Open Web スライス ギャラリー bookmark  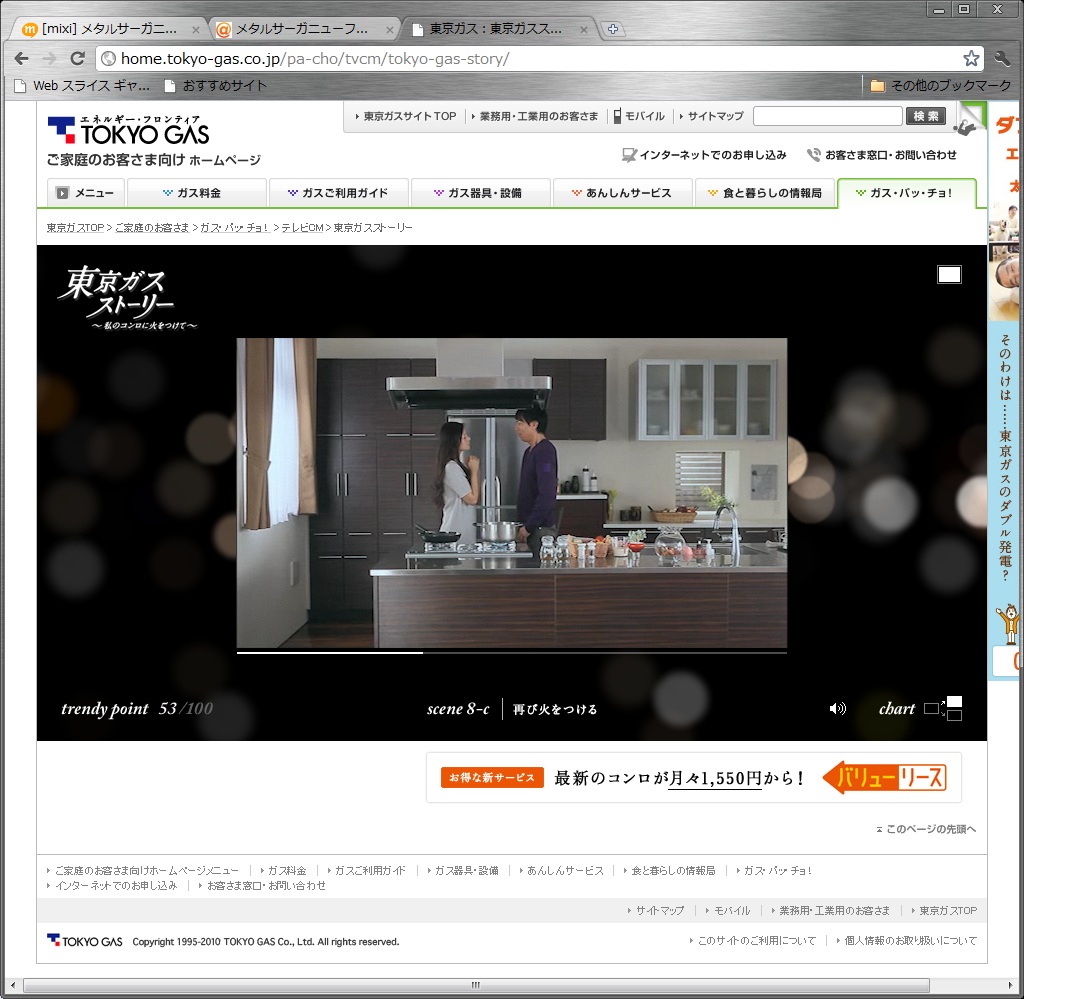[x=83, y=85]
